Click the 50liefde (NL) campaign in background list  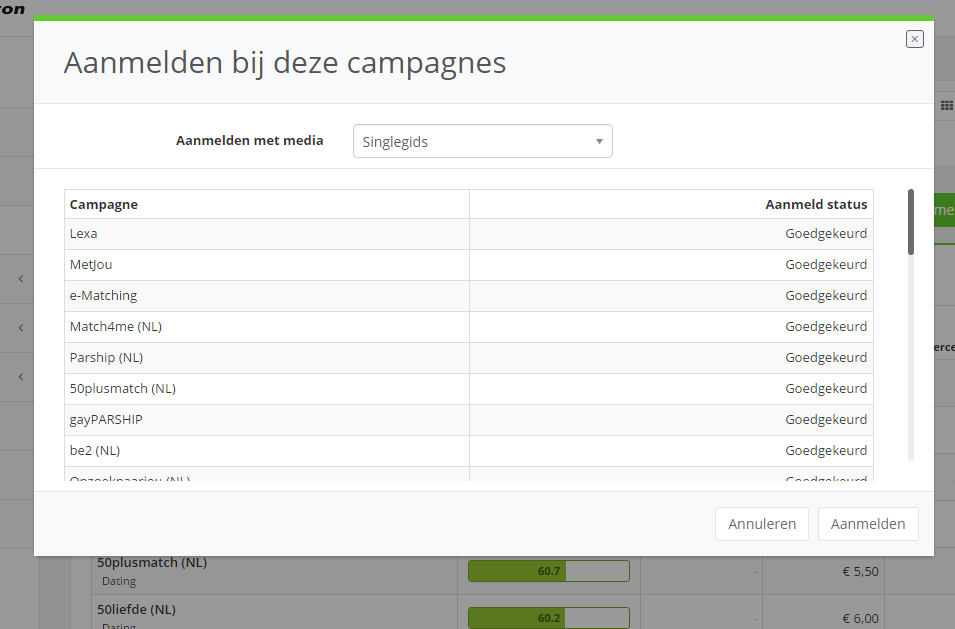coord(136,610)
